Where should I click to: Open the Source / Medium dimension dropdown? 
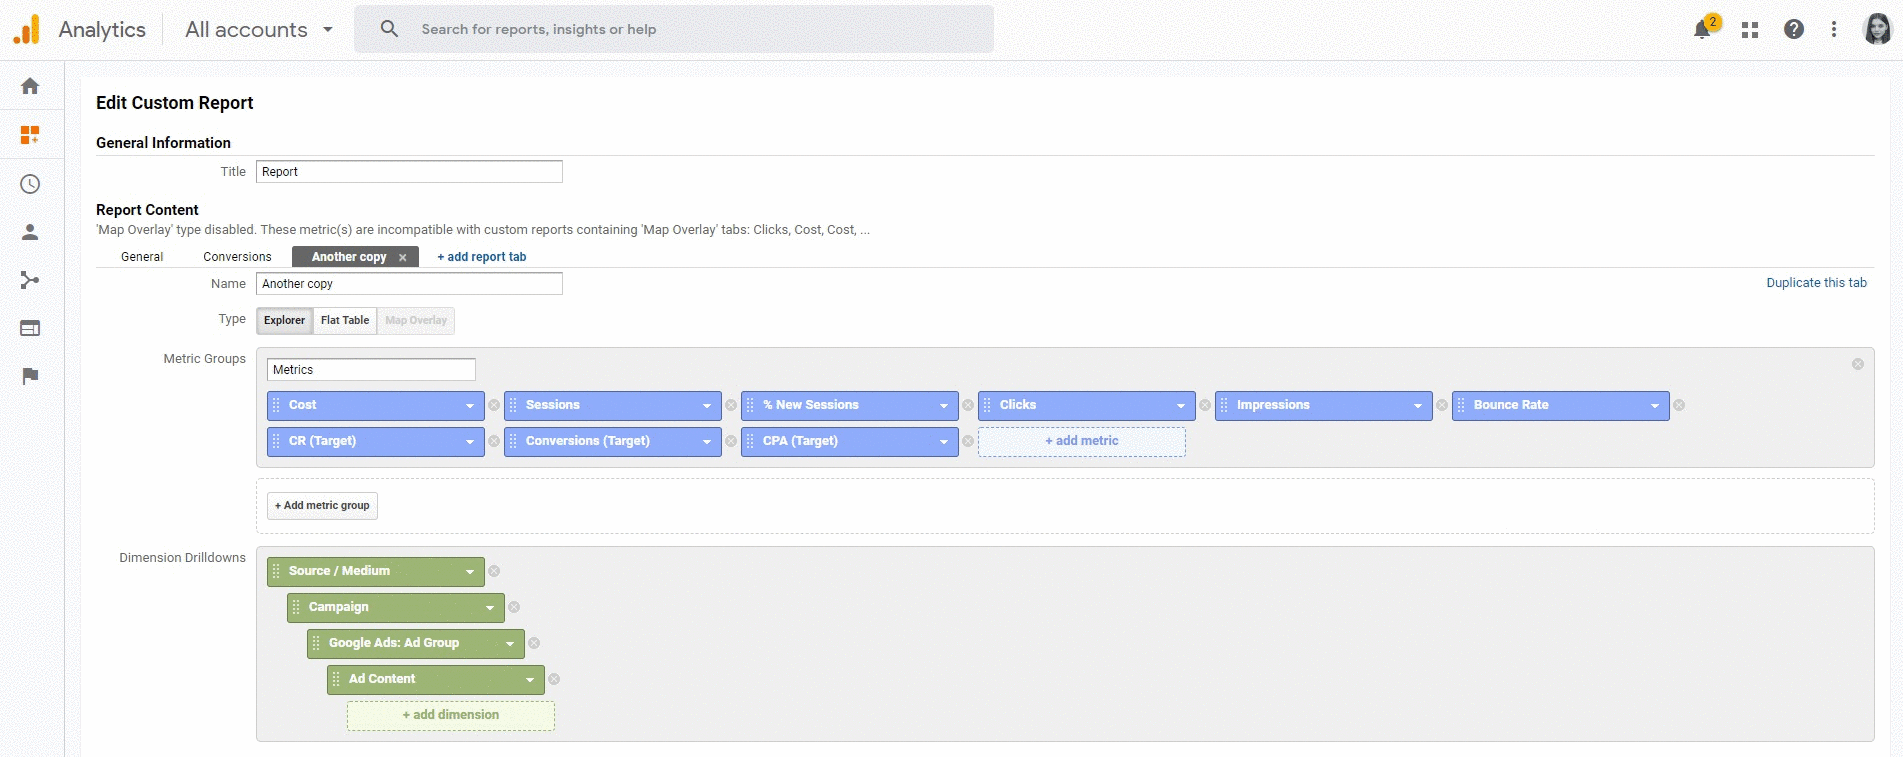470,572
